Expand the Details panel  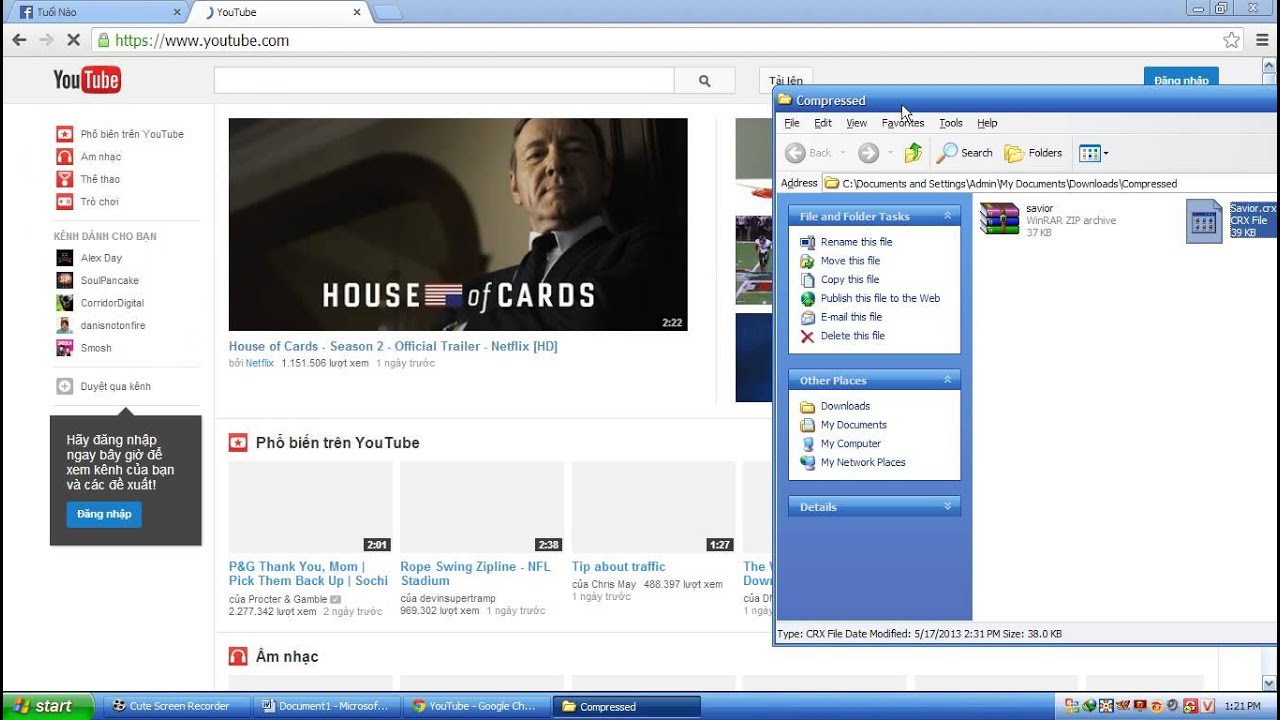click(947, 507)
